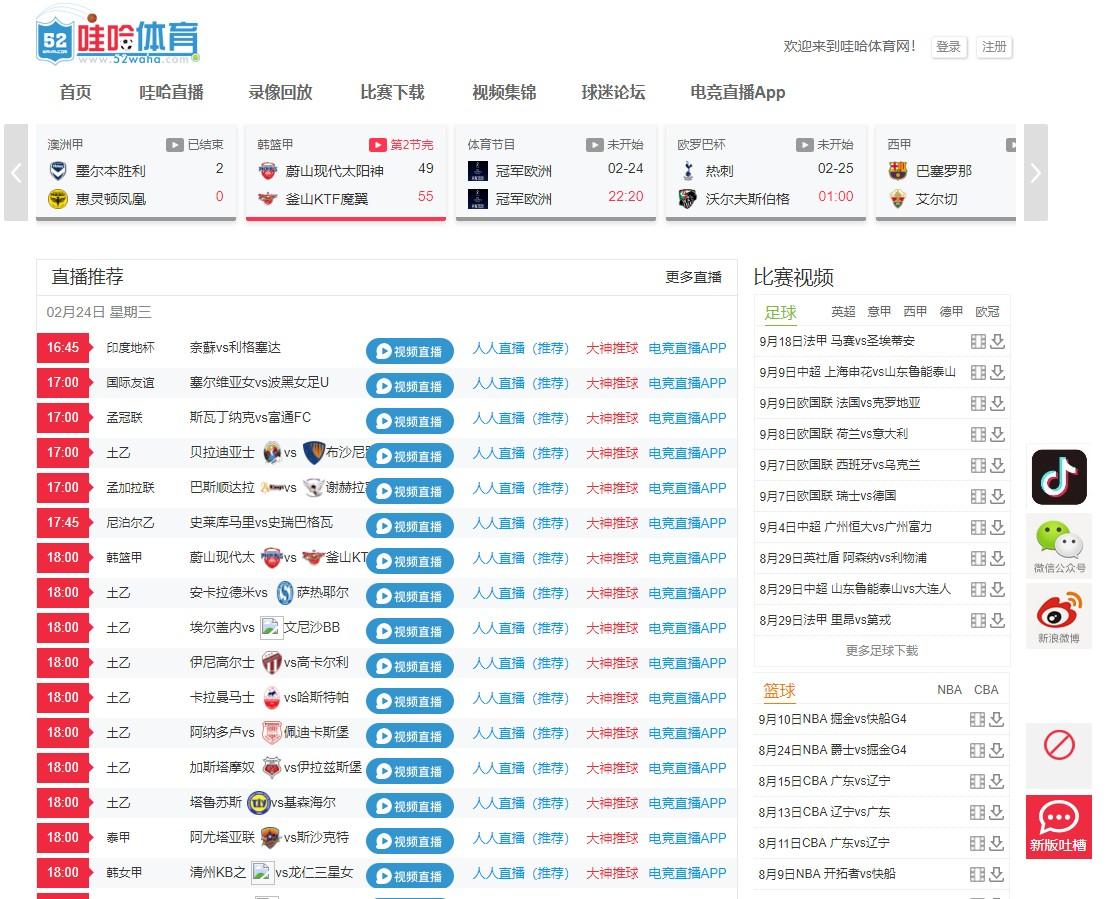This screenshot has height=899, width=1106.
Task: Play 视频直播 for 奈赫vs利格塞达 match
Action: tap(409, 351)
